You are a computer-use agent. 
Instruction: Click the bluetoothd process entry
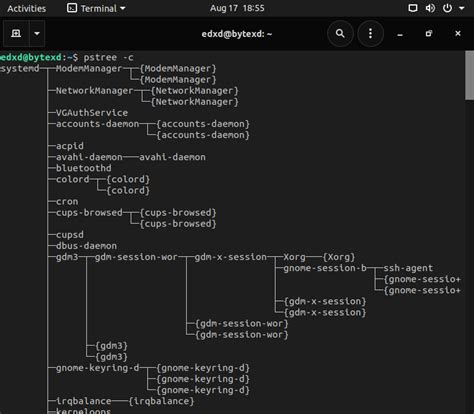point(84,168)
